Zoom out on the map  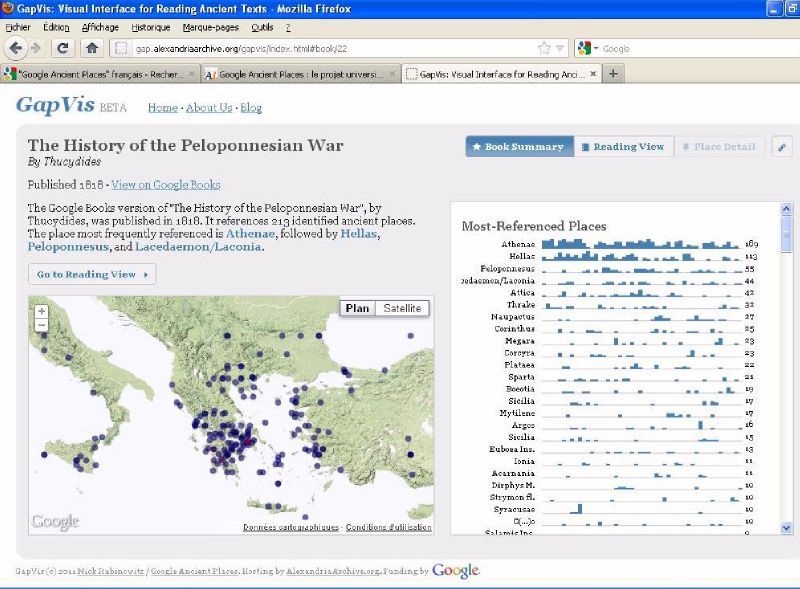click(41, 325)
